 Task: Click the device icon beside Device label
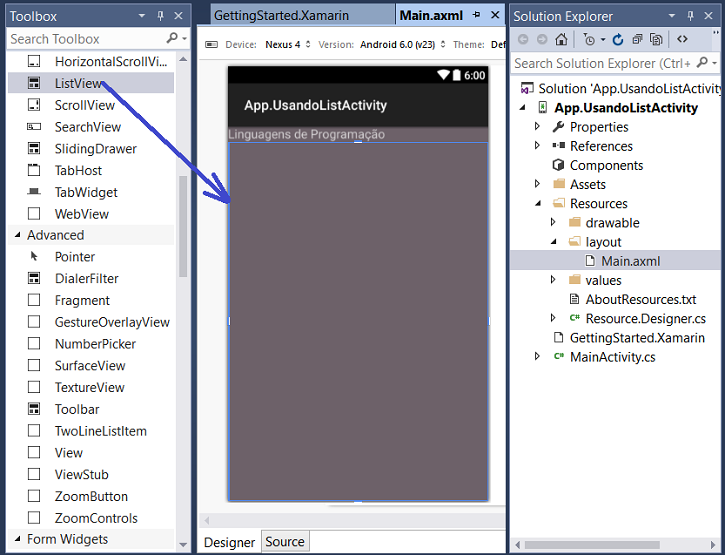click(211, 44)
